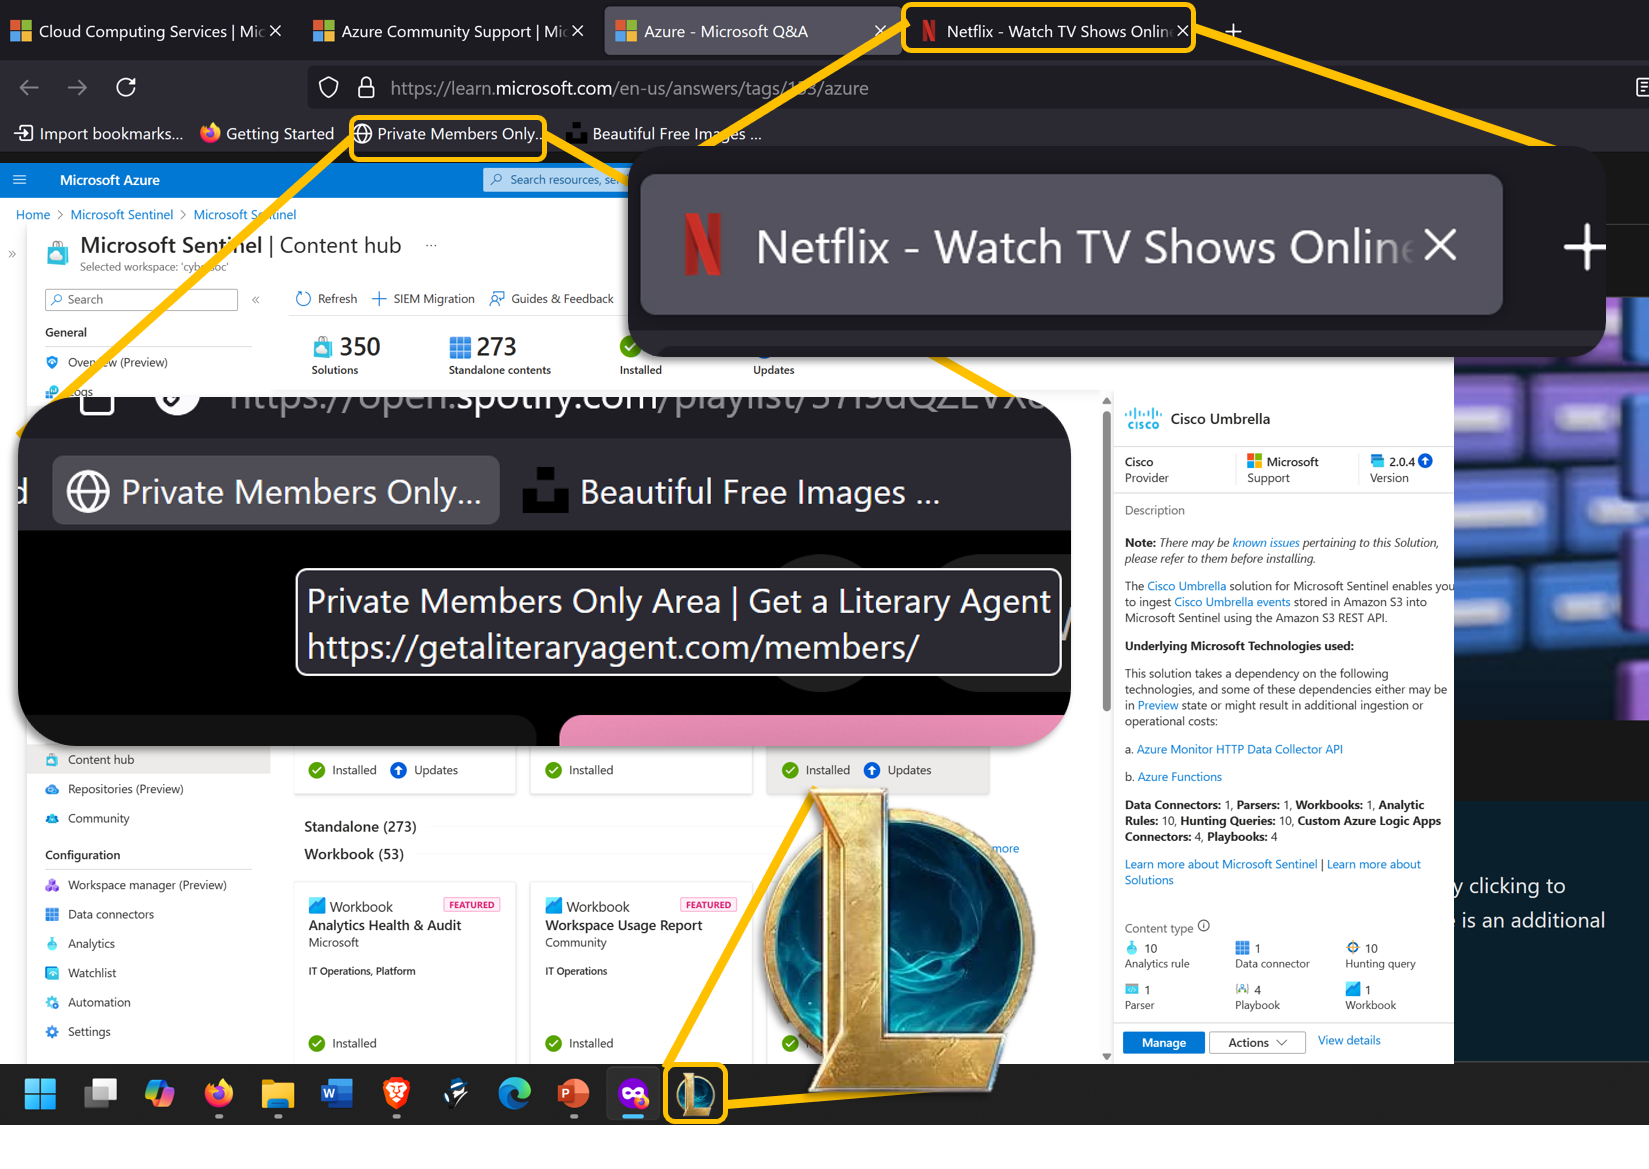Click the Guides & Feedback icon

(x=497, y=299)
